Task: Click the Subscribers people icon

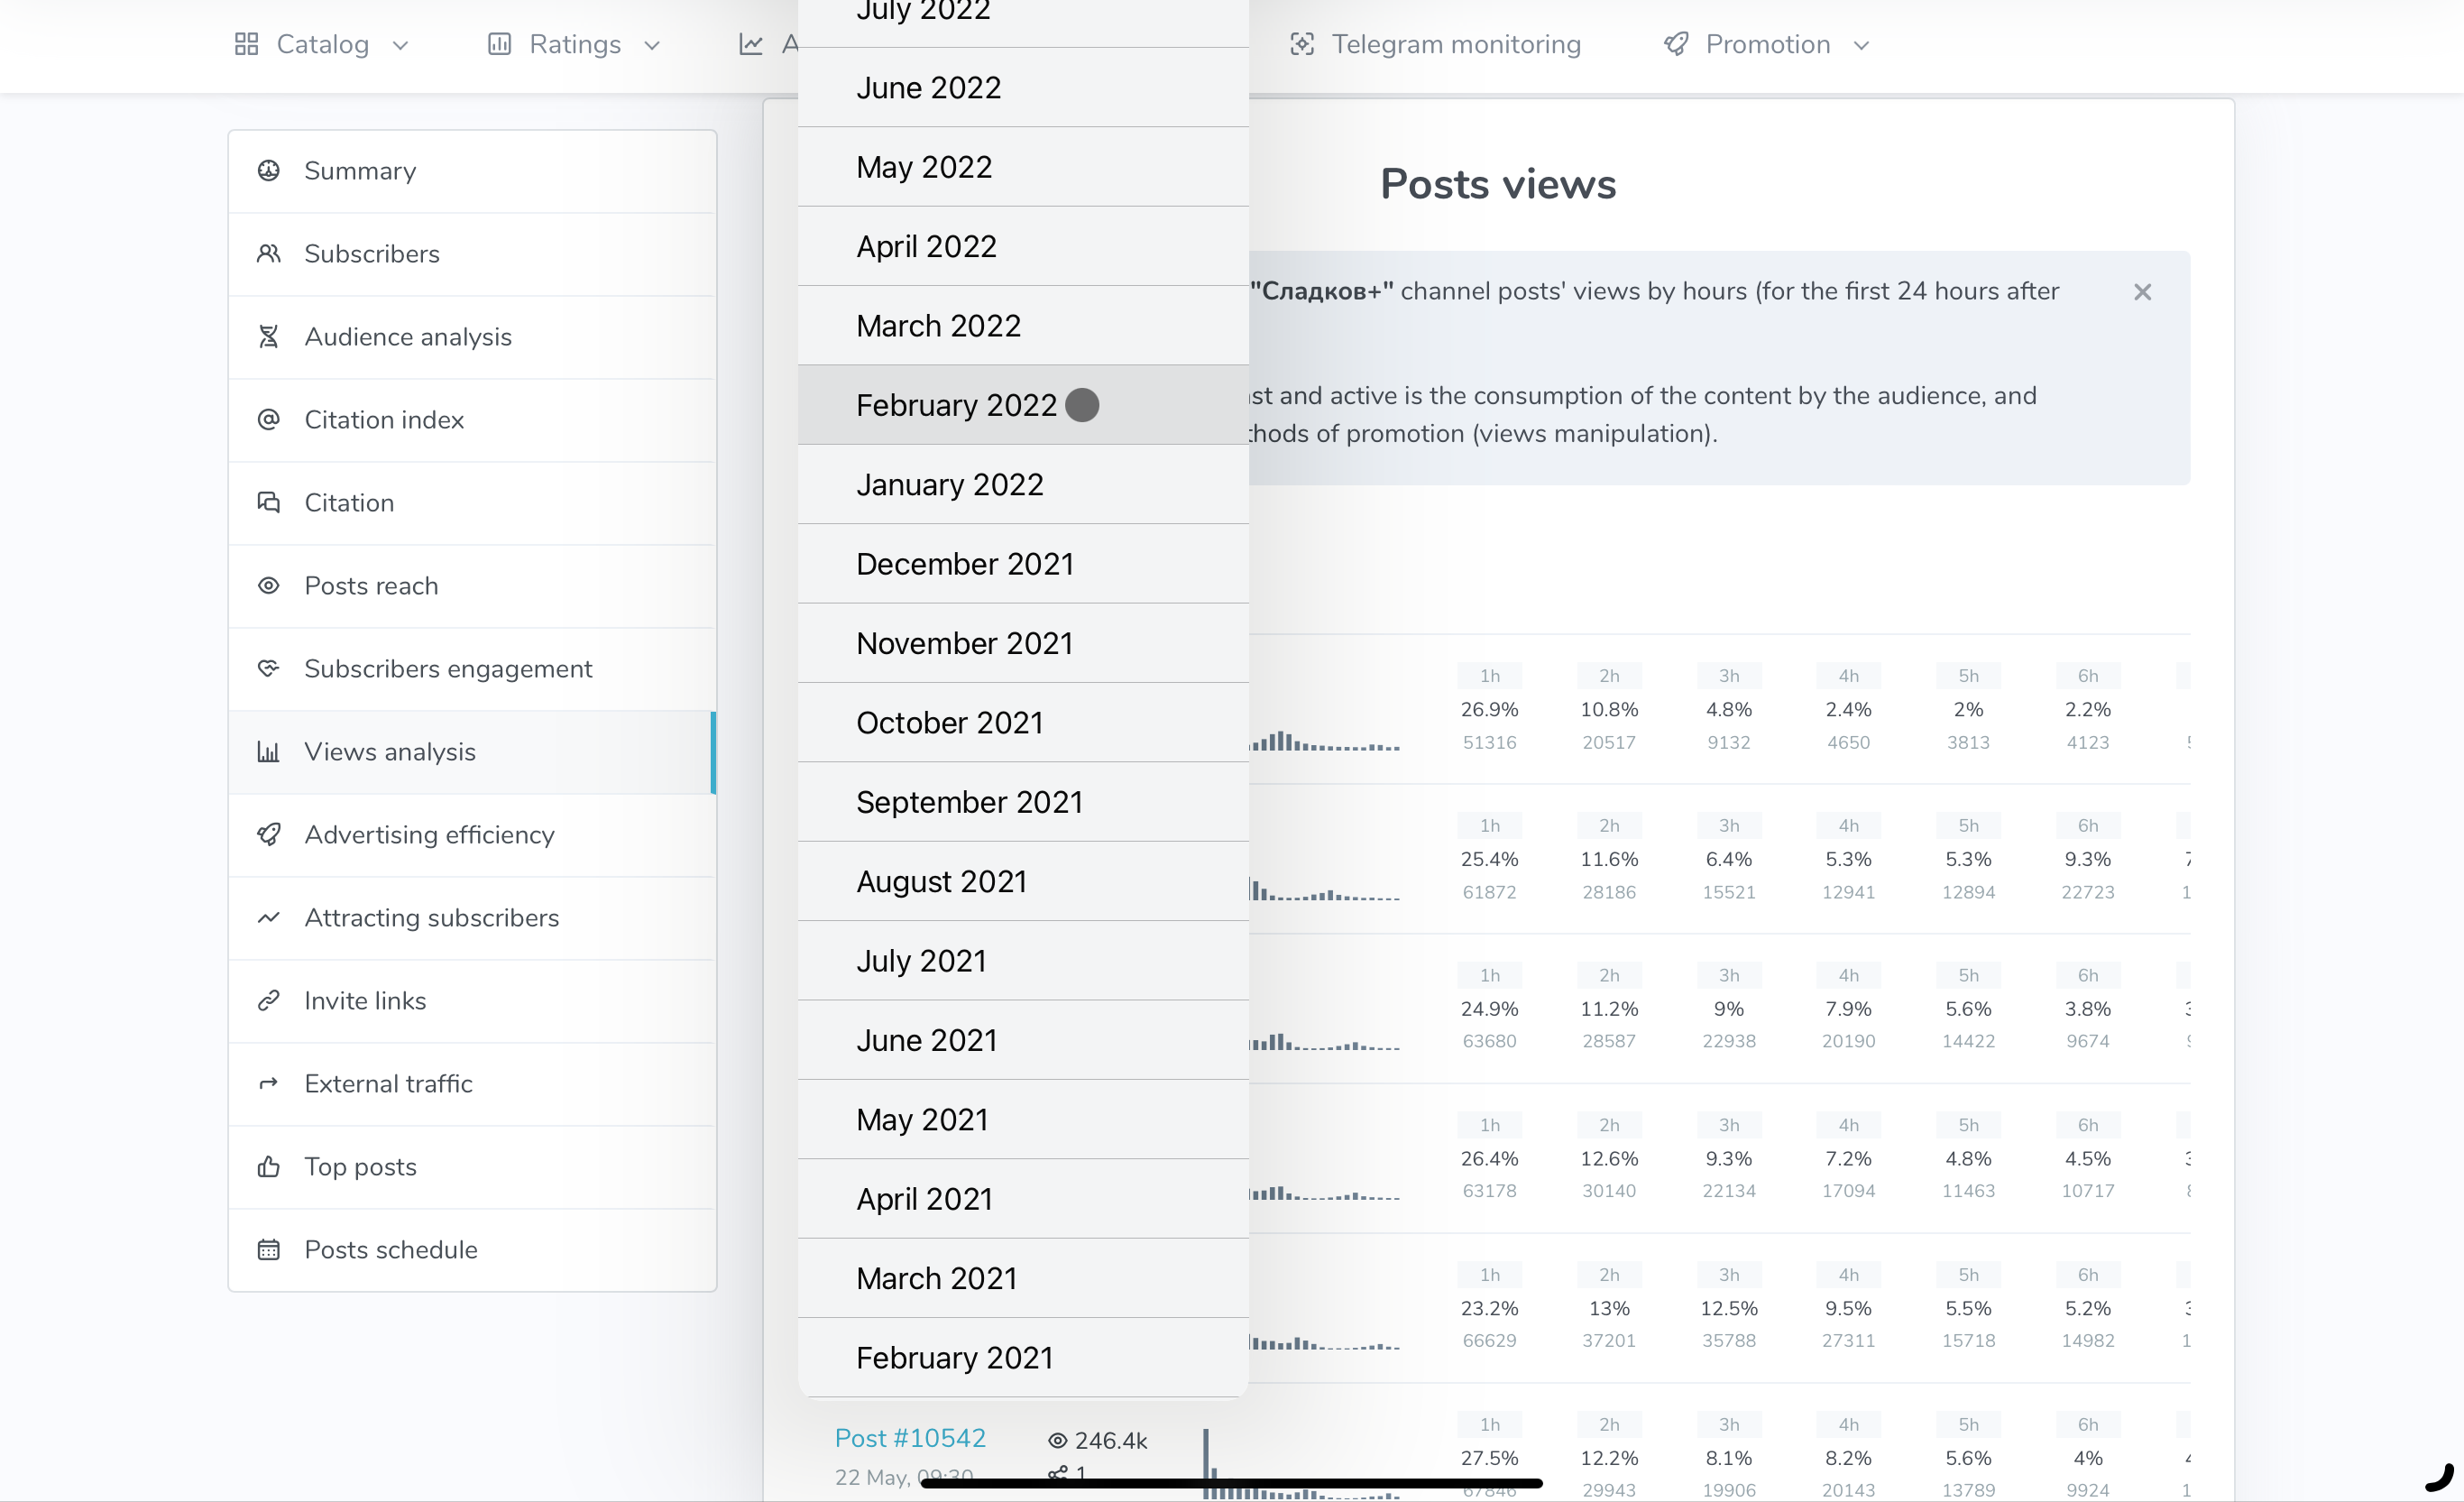Action: coord(268,254)
